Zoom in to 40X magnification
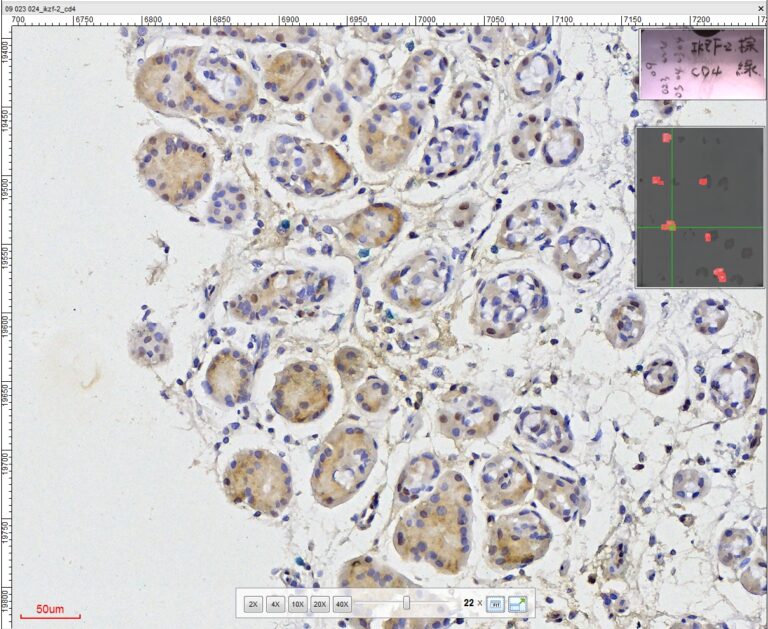The width and height of the screenshot is (768, 629). click(343, 604)
